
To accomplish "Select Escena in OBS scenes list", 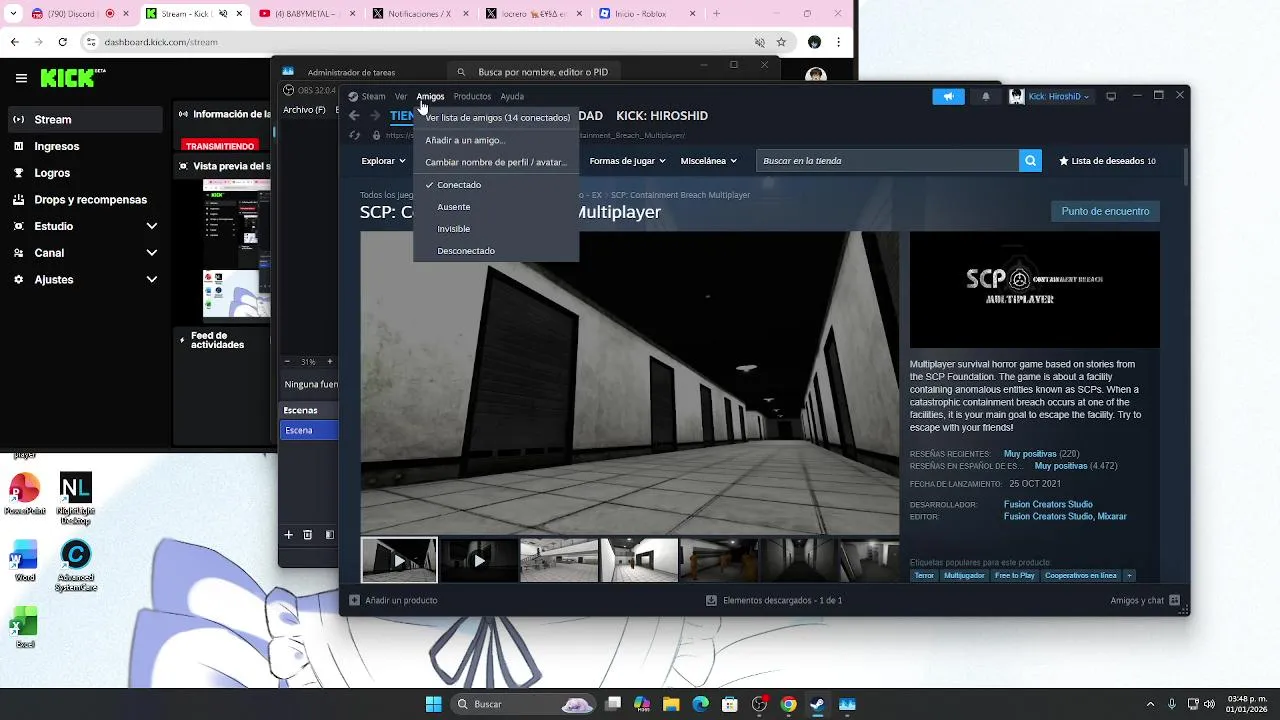I will (x=309, y=430).
